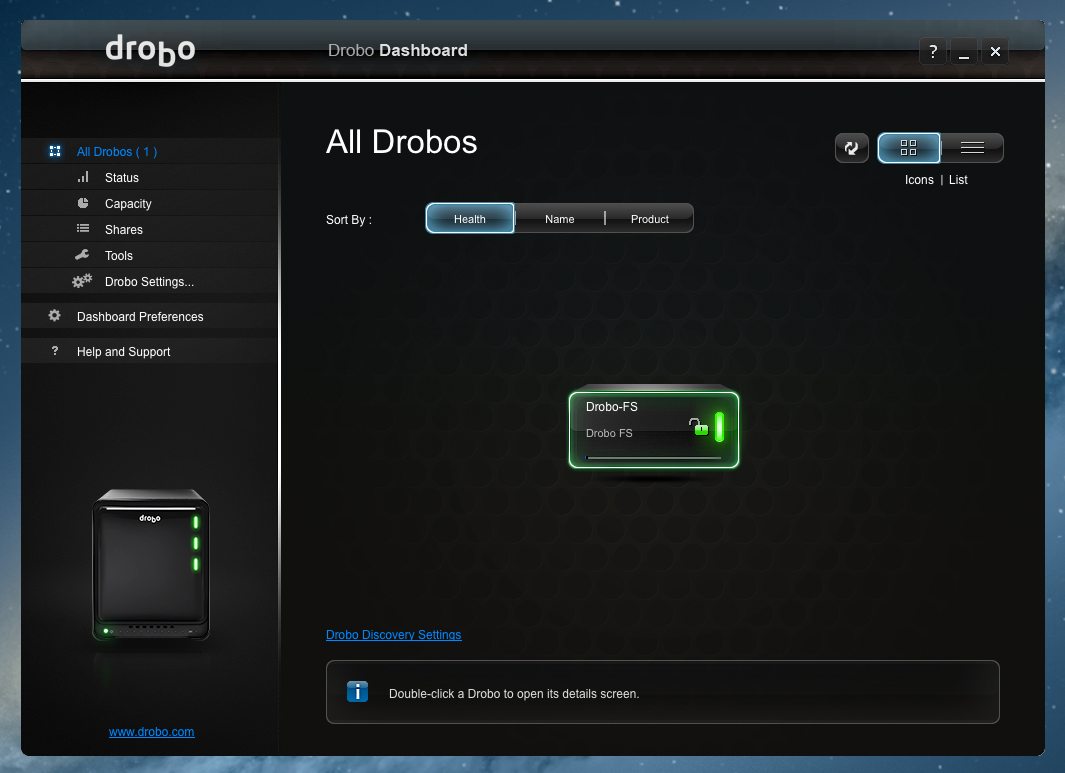This screenshot has width=1065, height=773.
Task: Click the List view label
Action: point(958,180)
